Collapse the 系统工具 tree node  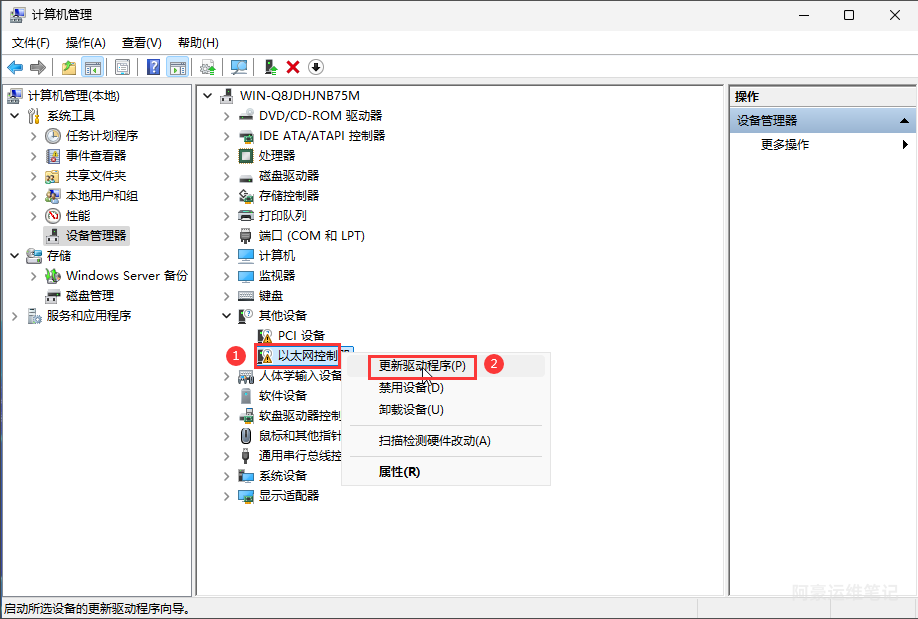(15, 116)
